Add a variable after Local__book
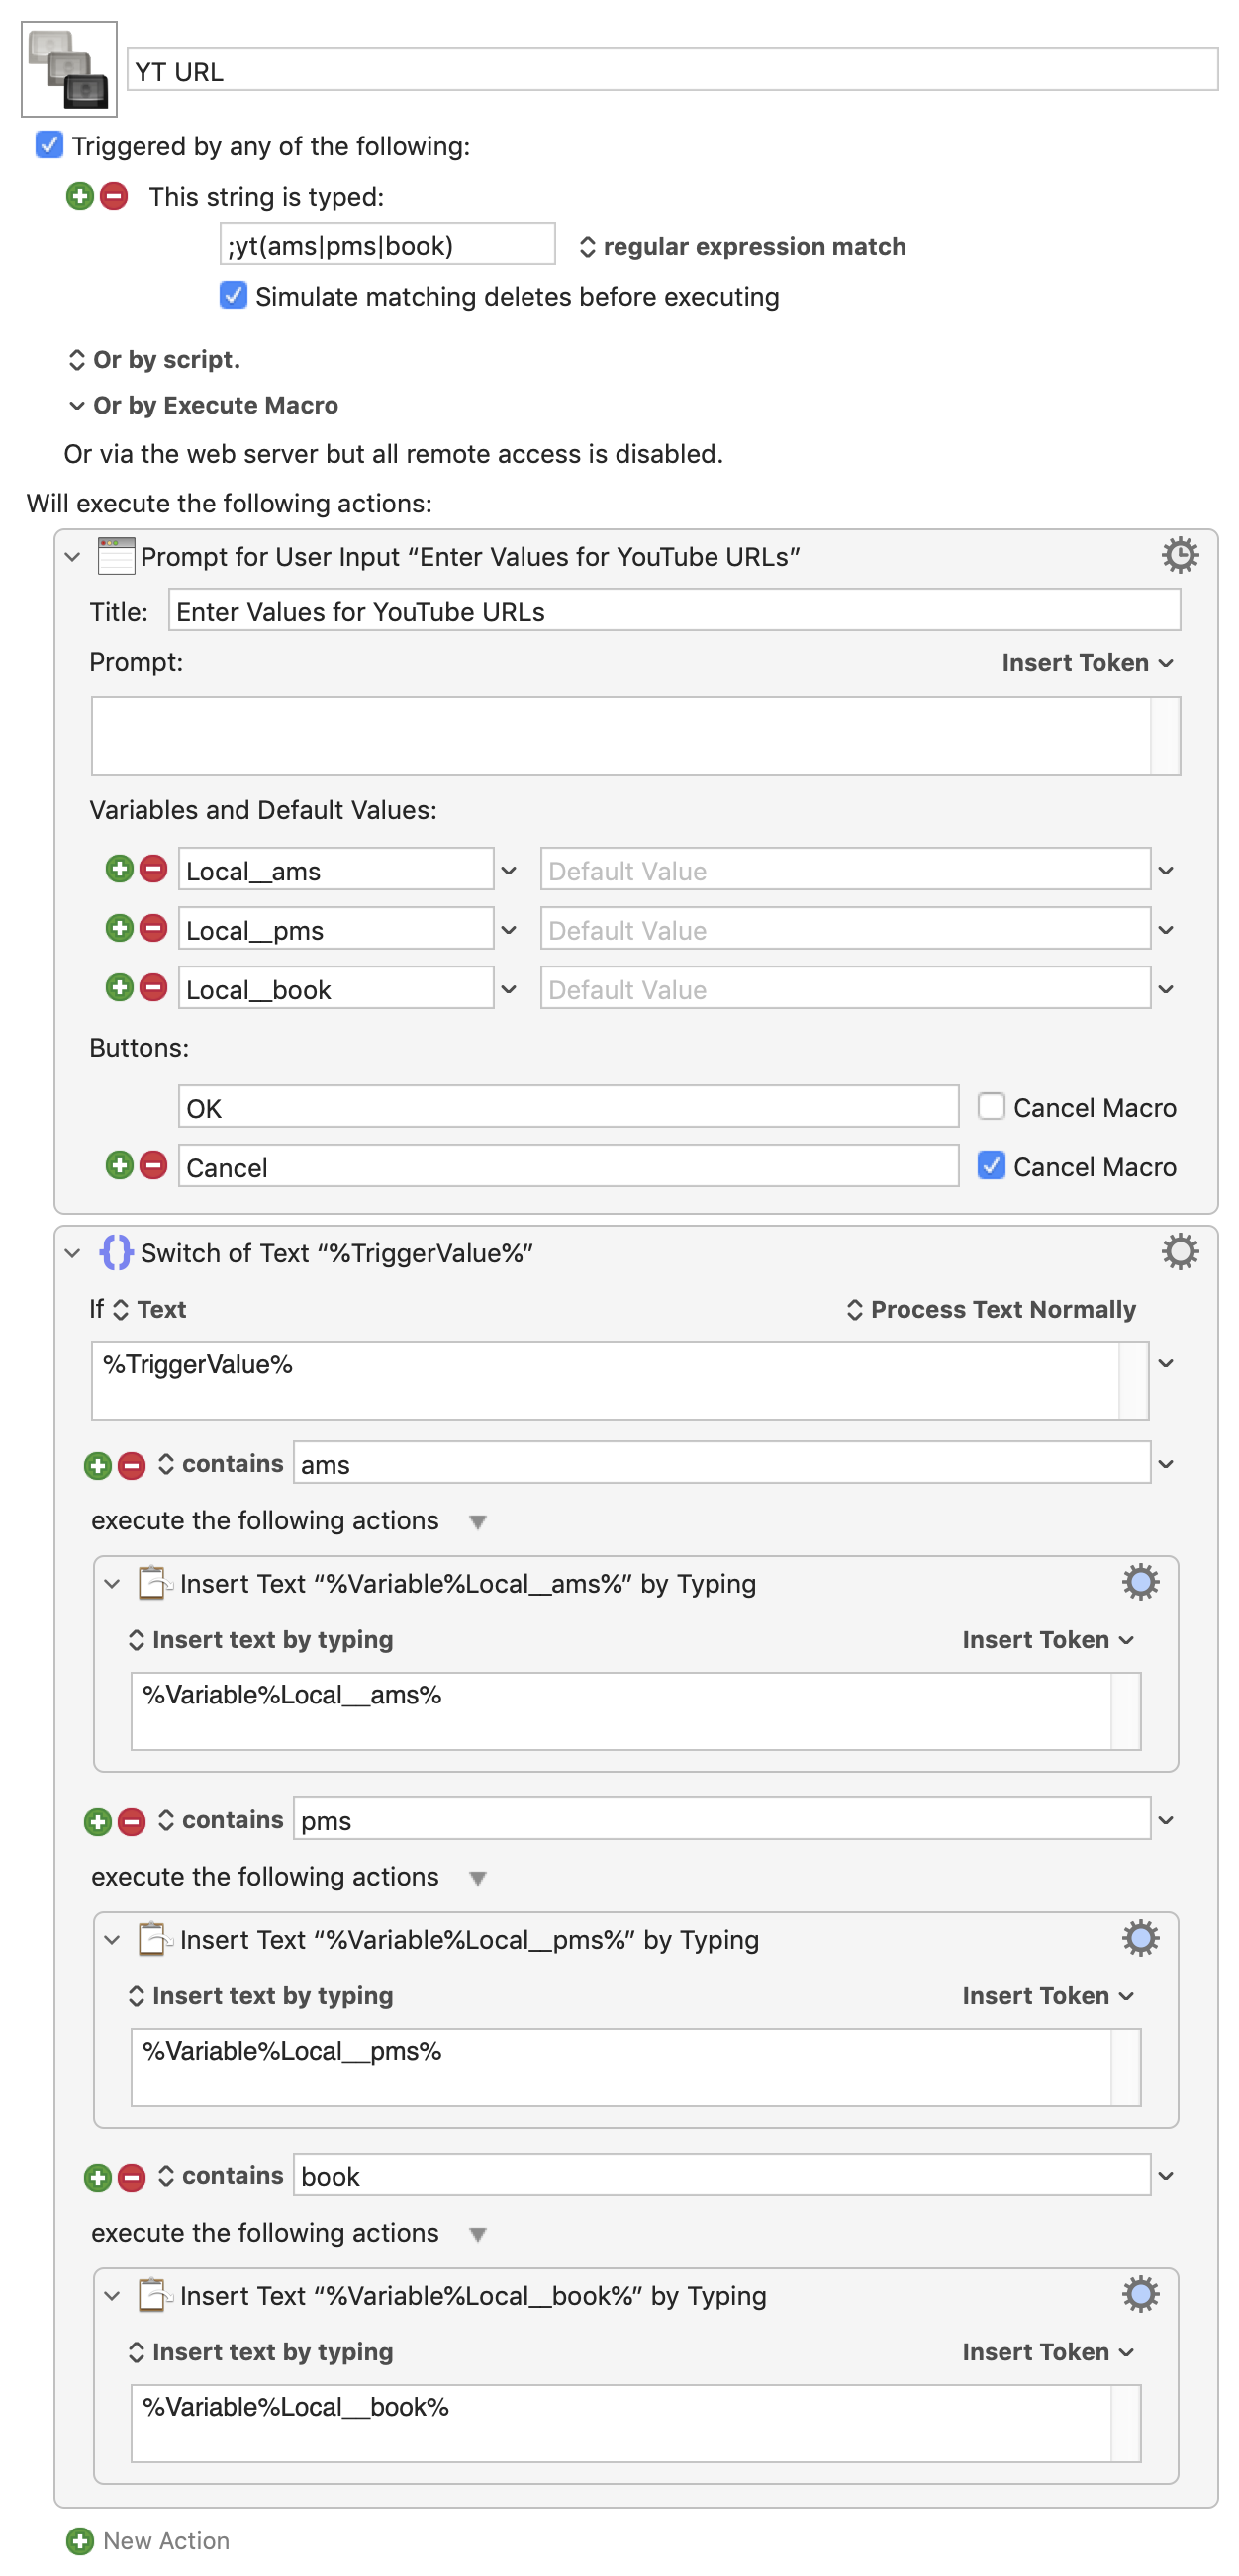This screenshot has height=2576, width=1239. click(119, 988)
